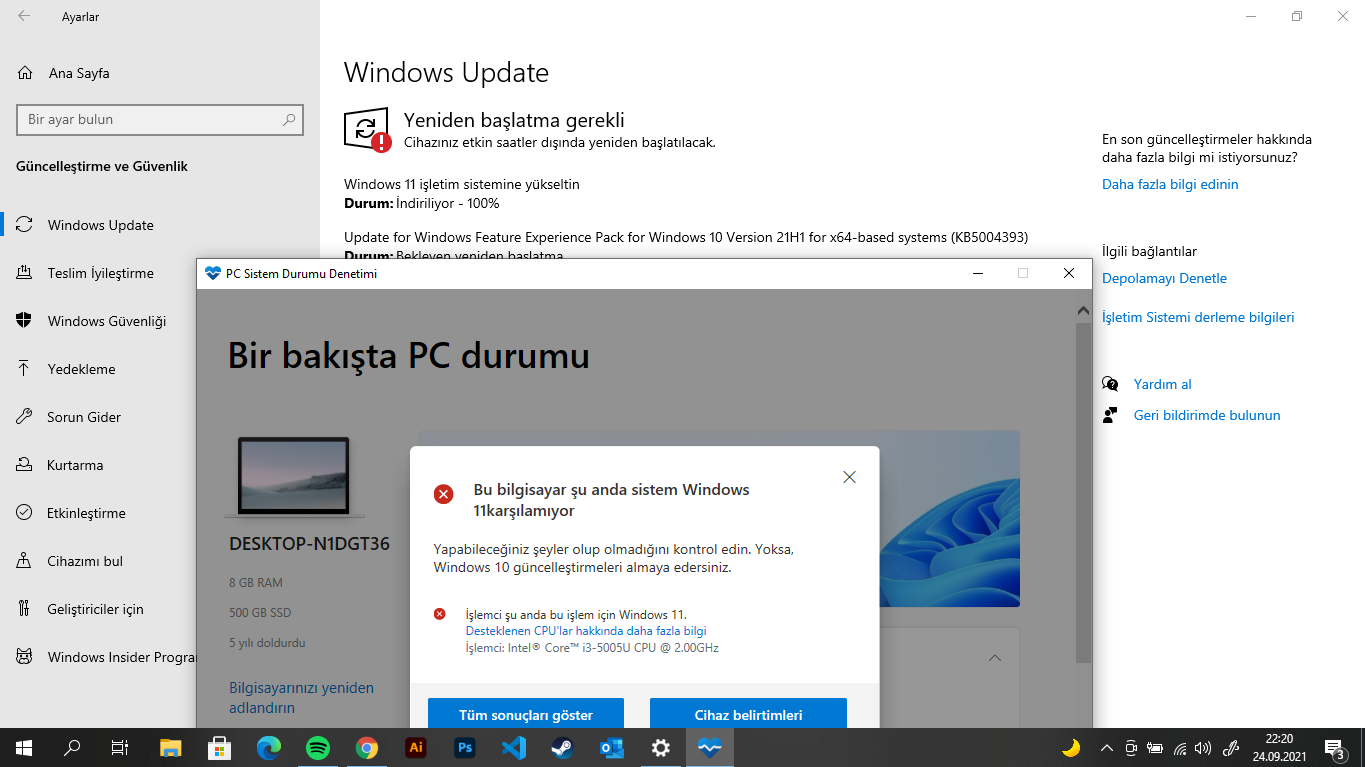This screenshot has width=1365, height=767.
Task: Open 'Depolamayı Denetle' link
Action: (x=1164, y=278)
